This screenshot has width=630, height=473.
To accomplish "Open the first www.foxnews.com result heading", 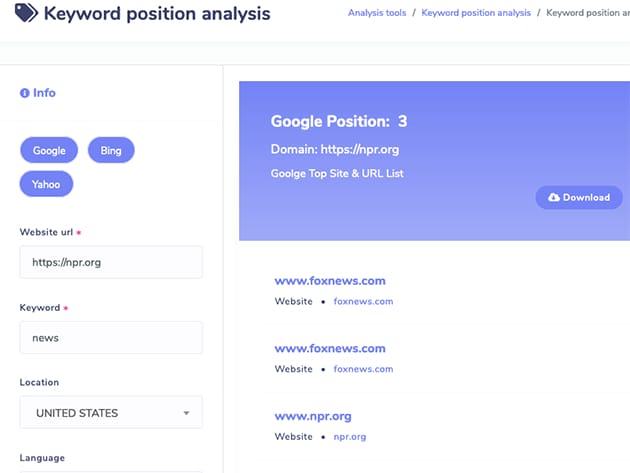I will point(330,281).
